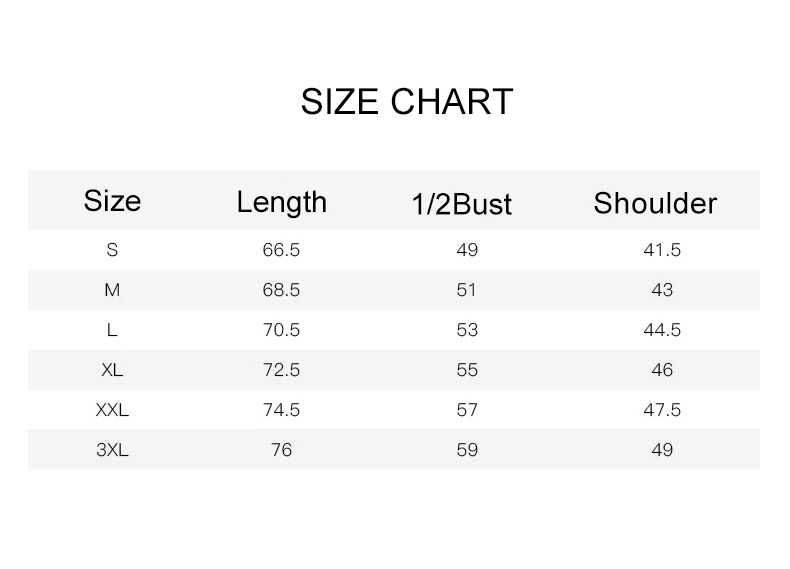This screenshot has width=790, height=569.
Task: Click the 47.5 shoulder value
Action: [x=661, y=410]
